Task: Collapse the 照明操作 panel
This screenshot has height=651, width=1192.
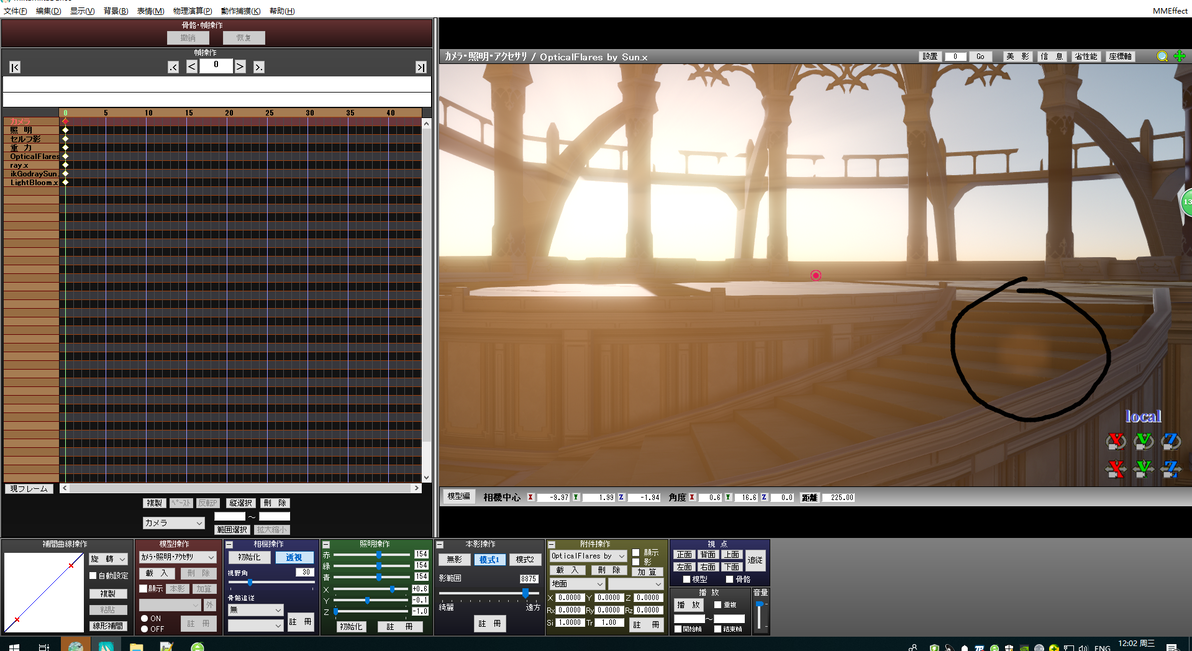Action: coord(325,545)
